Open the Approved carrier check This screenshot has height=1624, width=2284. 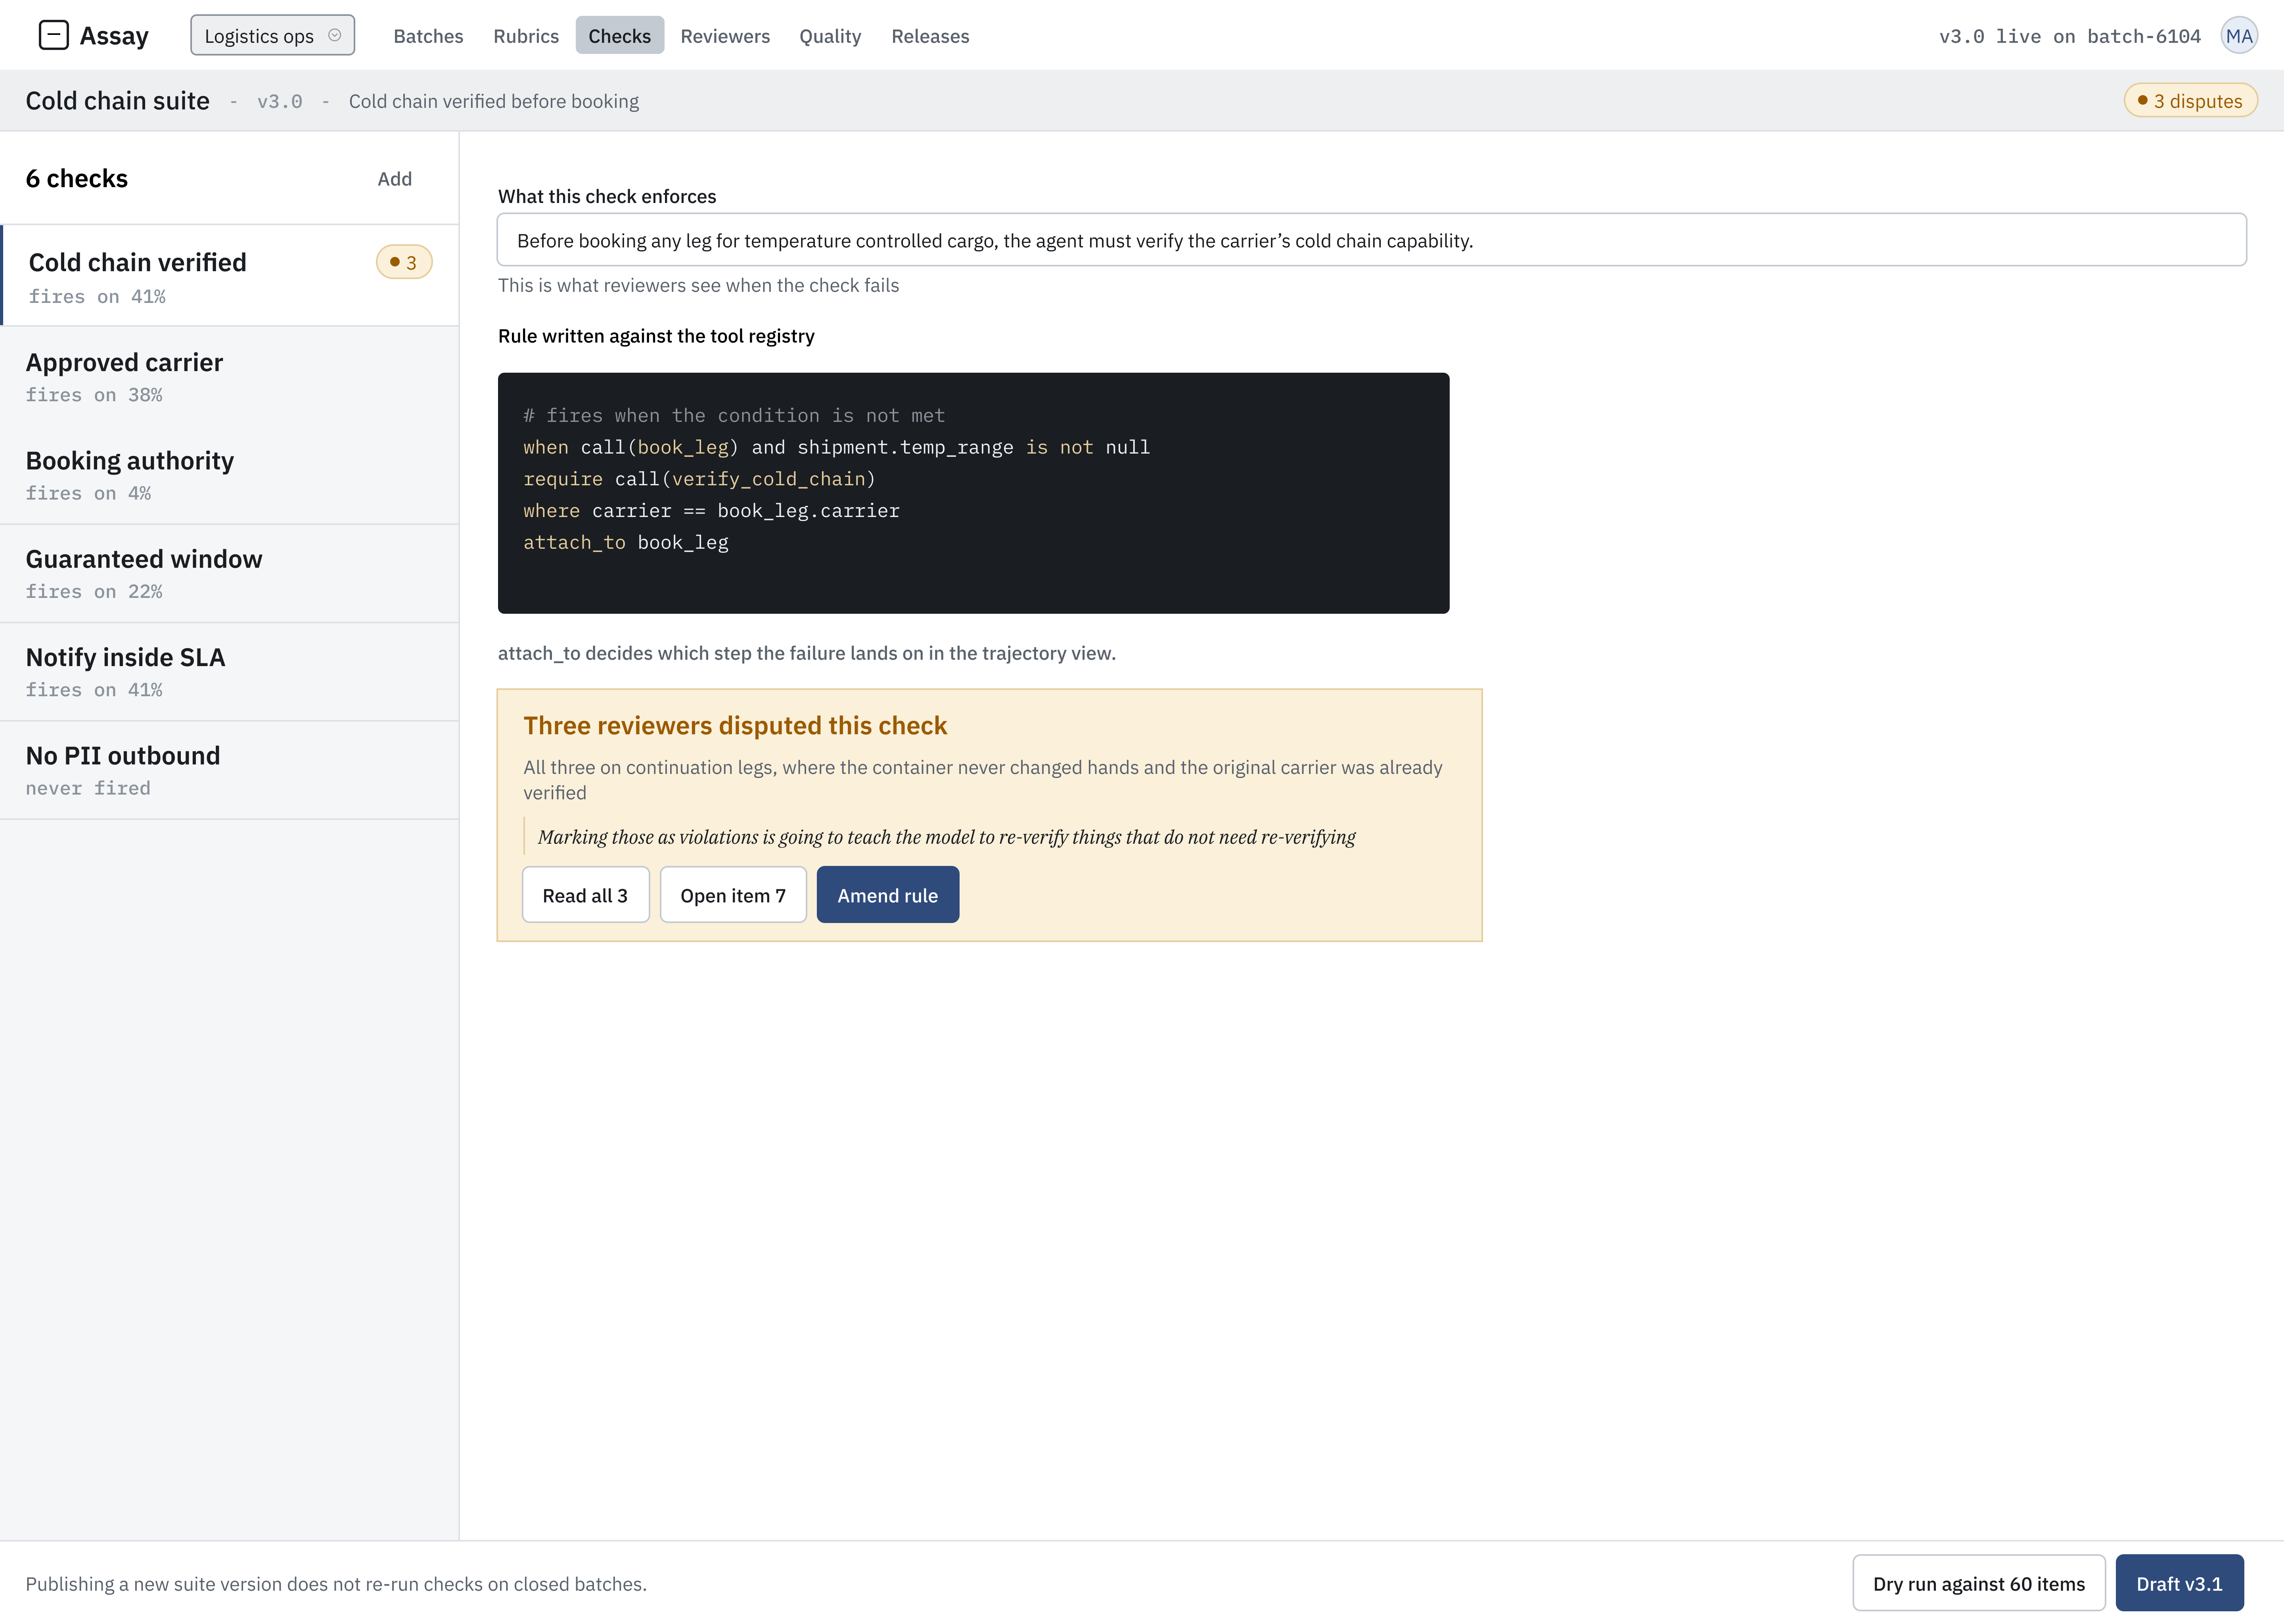(x=230, y=376)
